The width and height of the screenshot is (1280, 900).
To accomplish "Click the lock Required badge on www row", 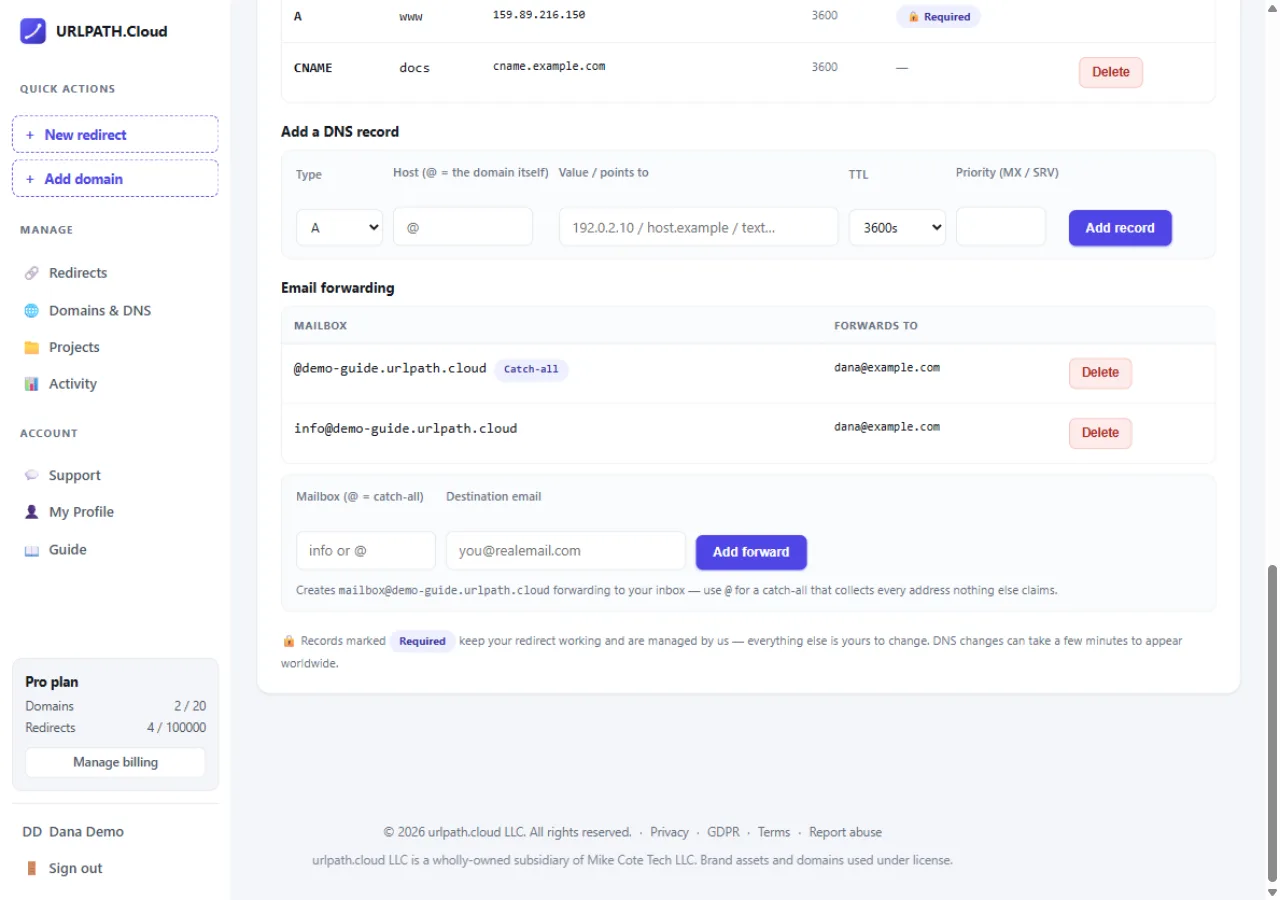I will point(938,17).
